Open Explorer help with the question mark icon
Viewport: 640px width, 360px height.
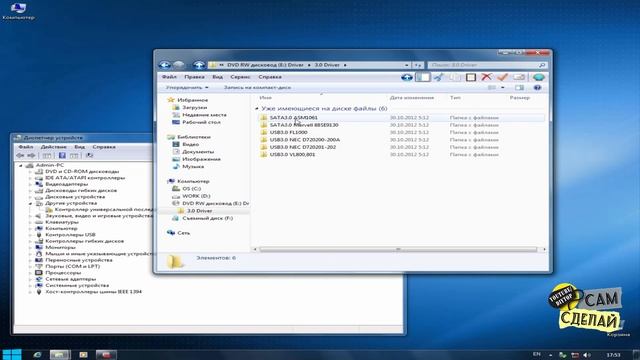537,87
